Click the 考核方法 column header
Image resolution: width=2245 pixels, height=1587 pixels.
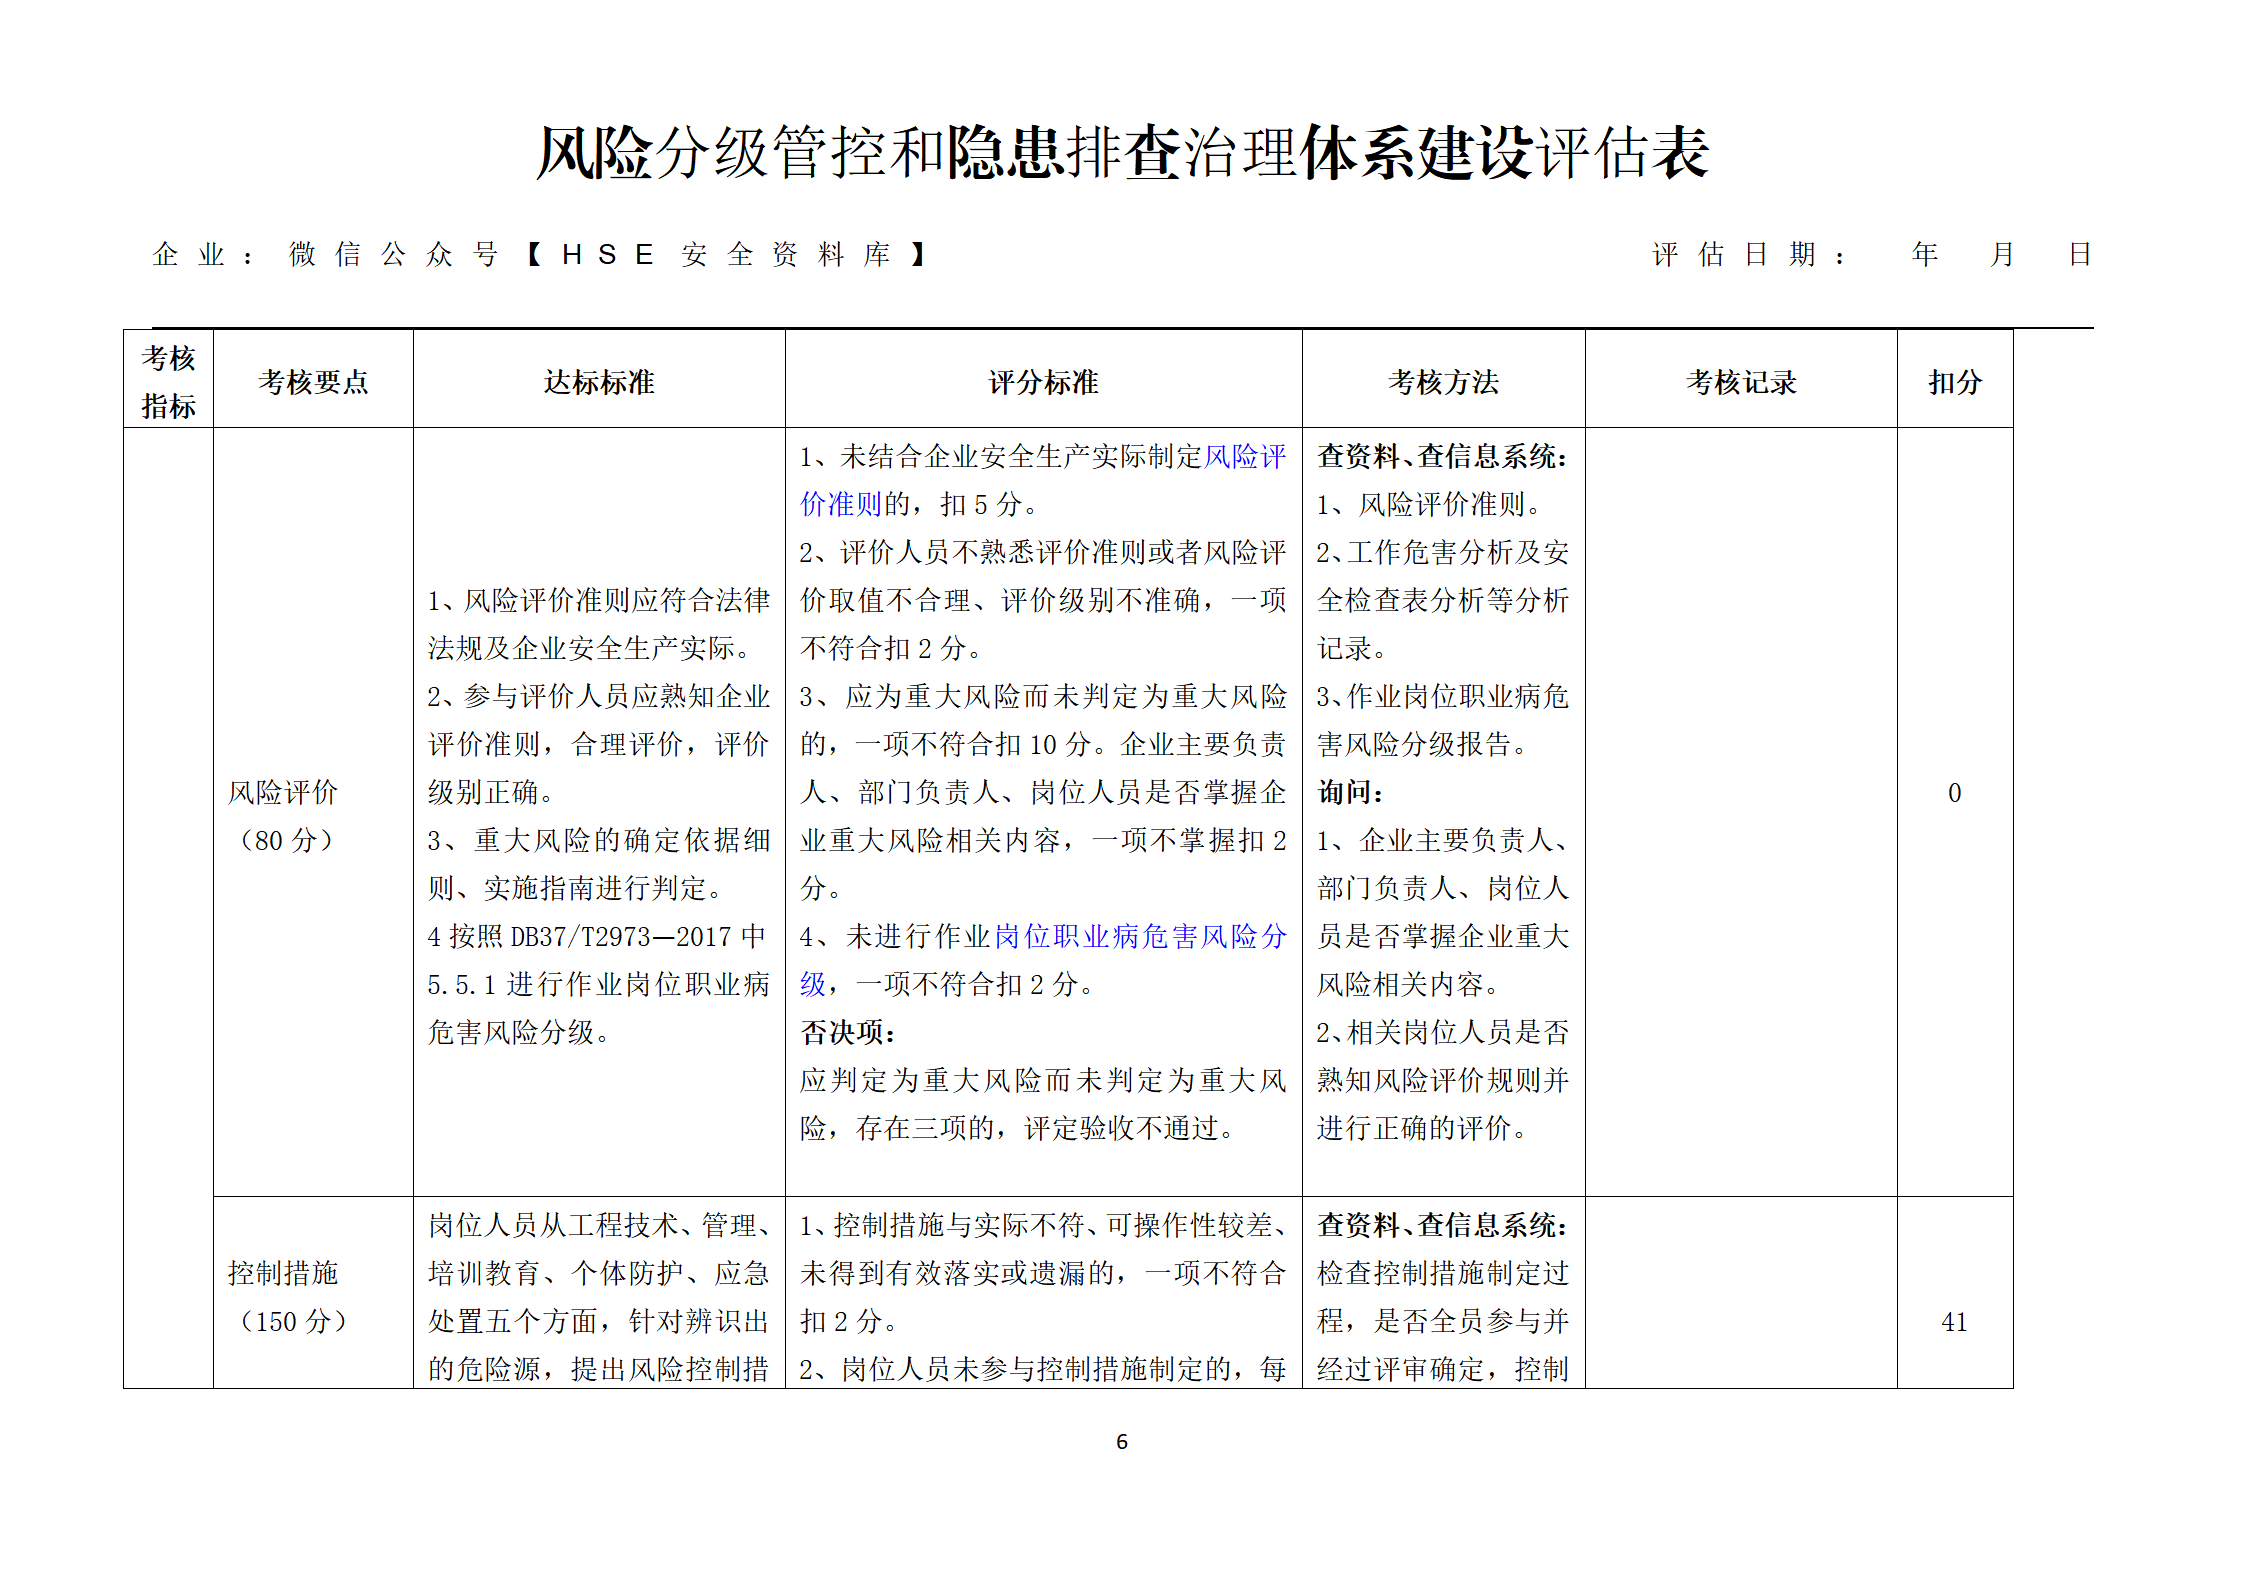click(1443, 382)
